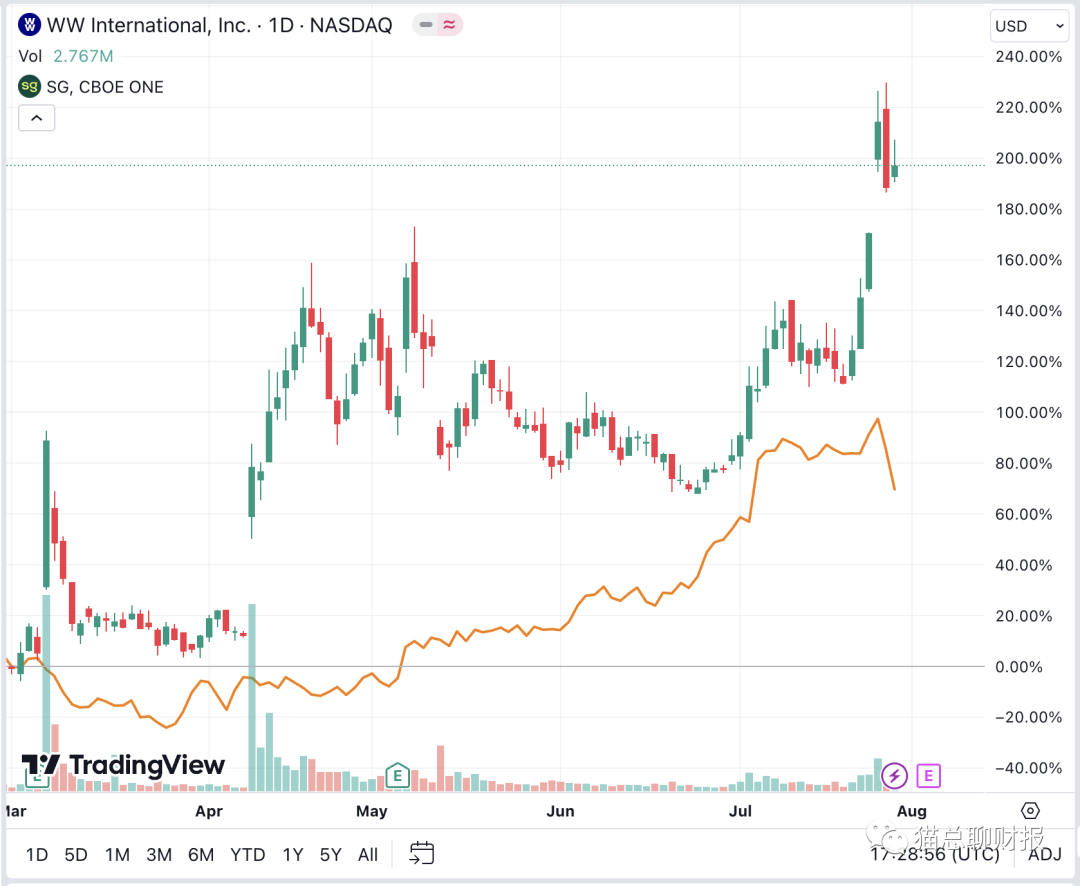1080x886 pixels.
Task: Select the 3M time range
Action: pos(159,854)
